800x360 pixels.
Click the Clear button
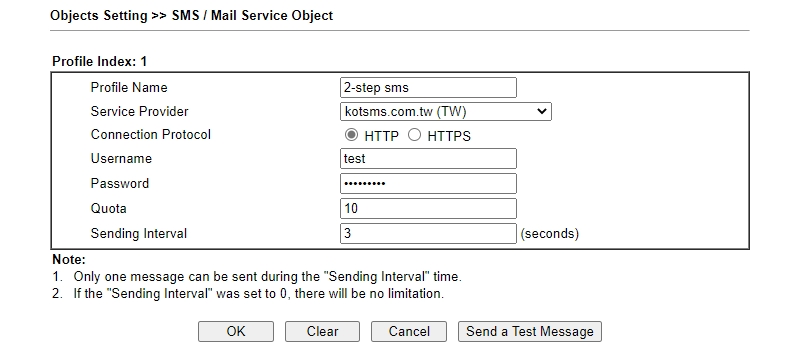(x=322, y=331)
